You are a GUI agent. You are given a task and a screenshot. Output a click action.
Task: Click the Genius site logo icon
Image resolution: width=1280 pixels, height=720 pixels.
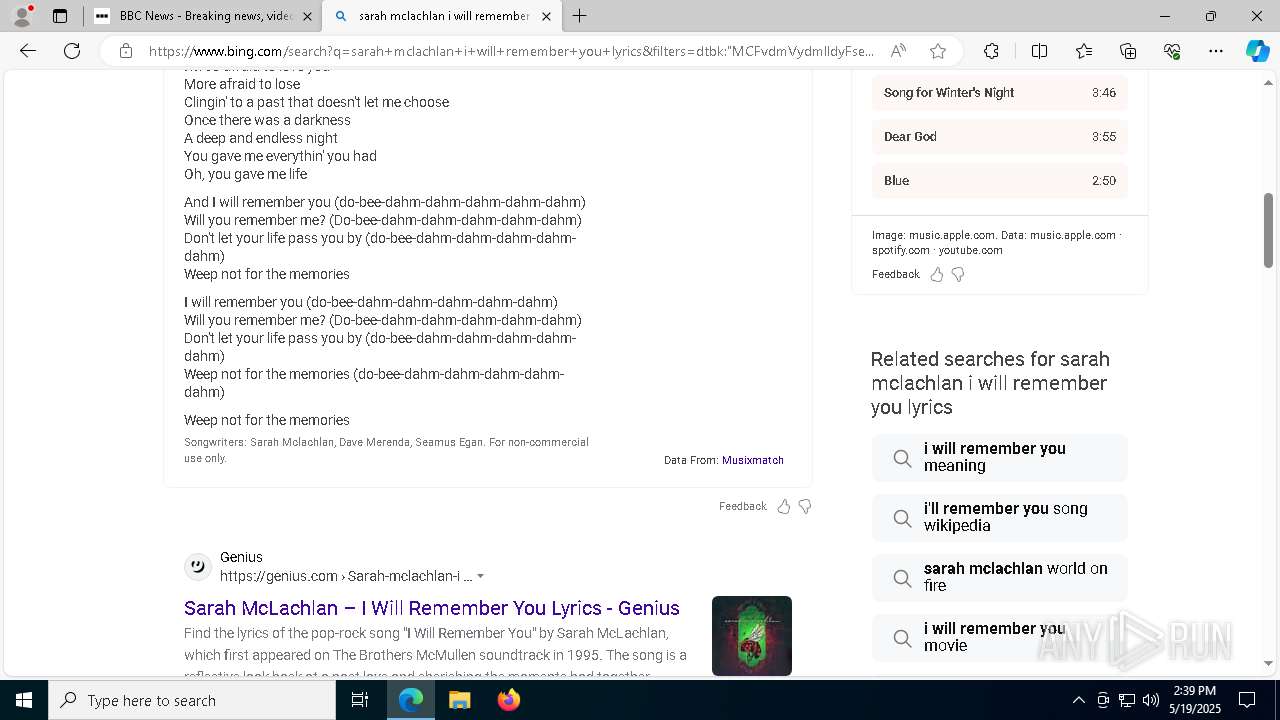pyautogui.click(x=198, y=567)
